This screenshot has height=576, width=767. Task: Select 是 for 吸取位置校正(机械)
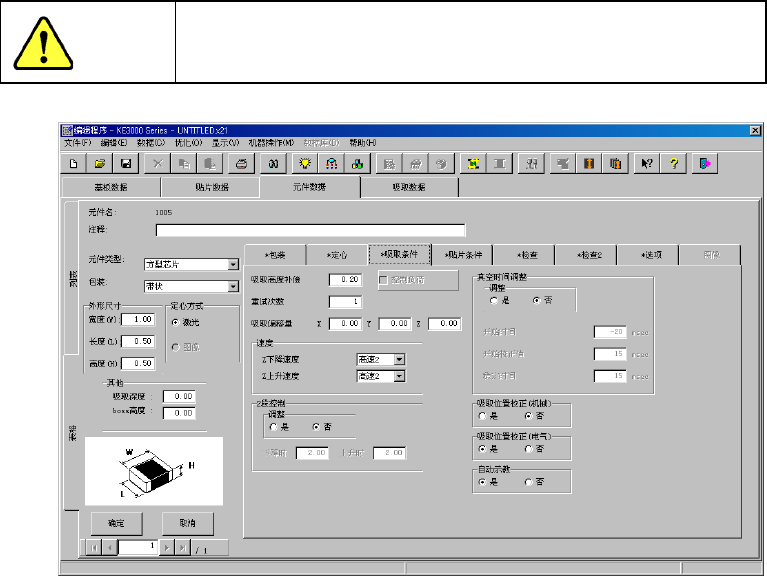484,415
